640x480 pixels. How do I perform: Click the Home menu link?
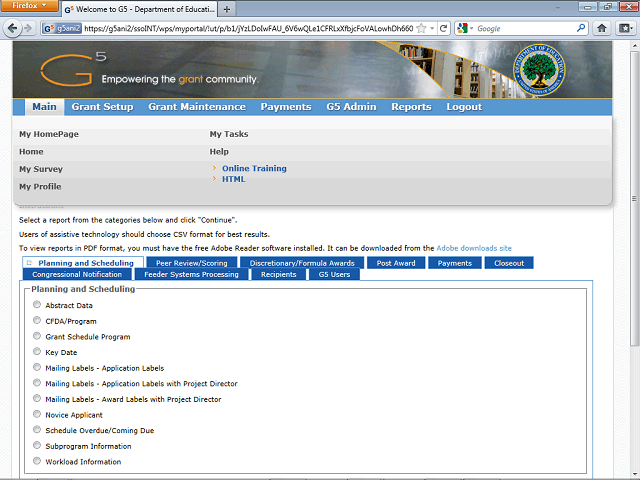click(x=31, y=151)
